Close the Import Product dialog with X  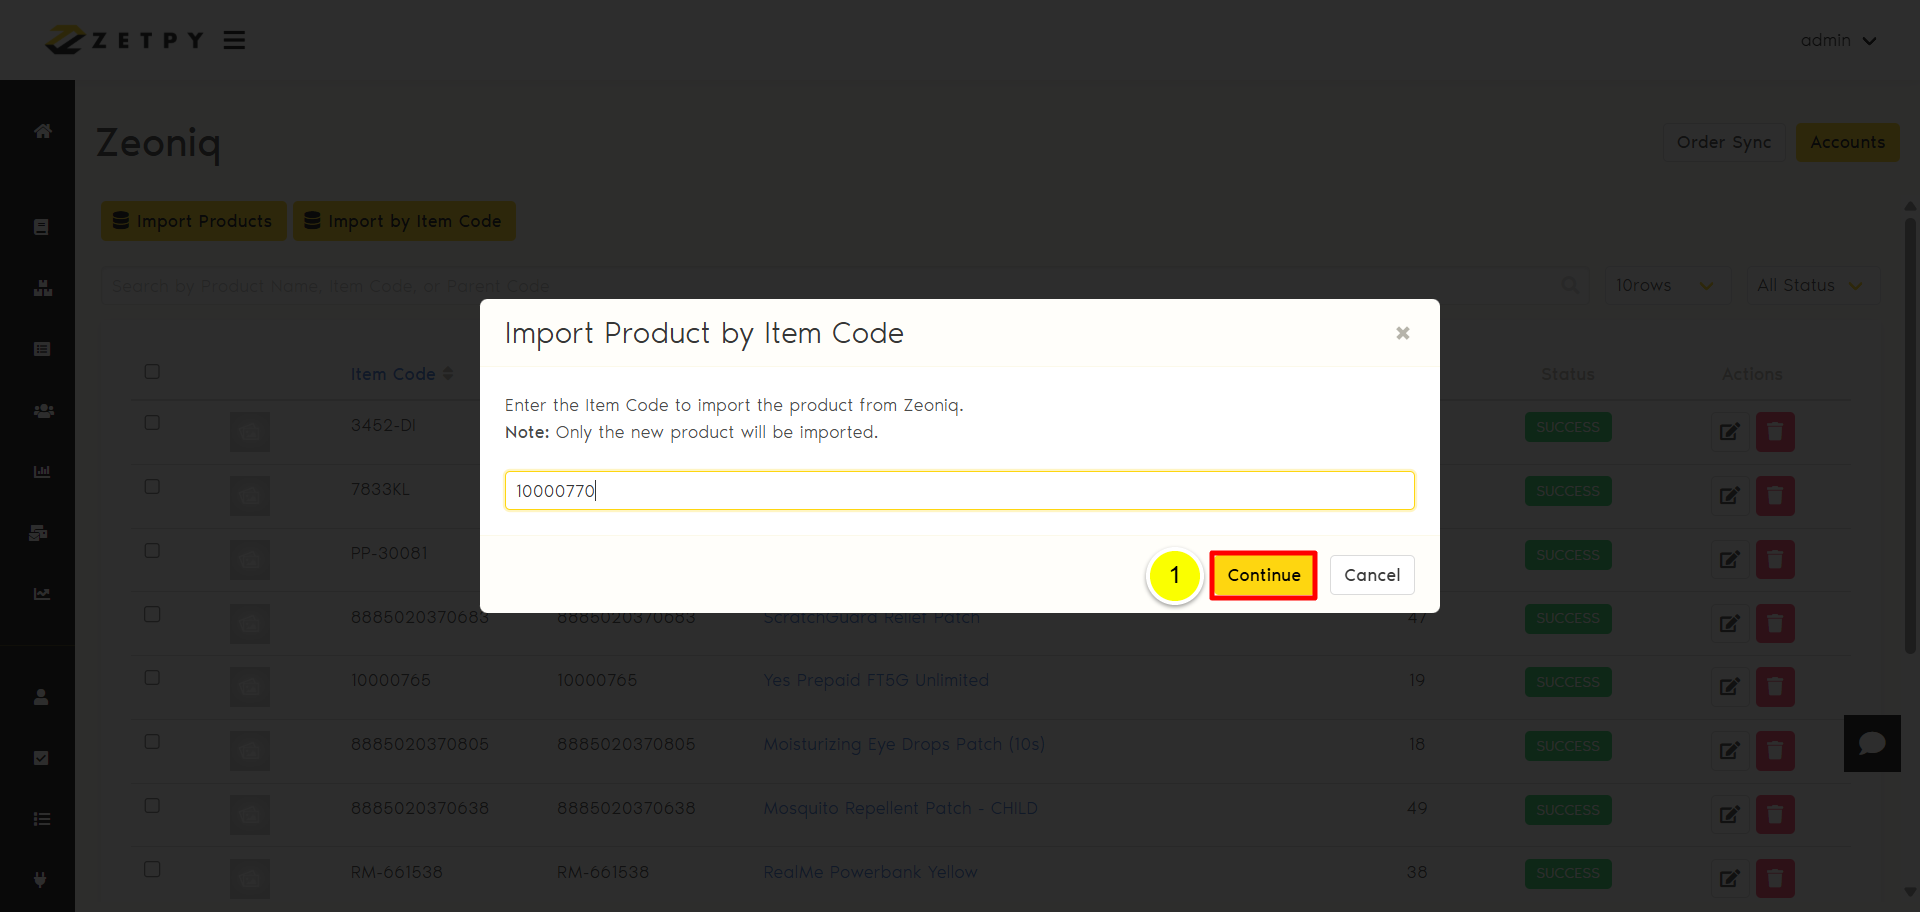(1402, 333)
